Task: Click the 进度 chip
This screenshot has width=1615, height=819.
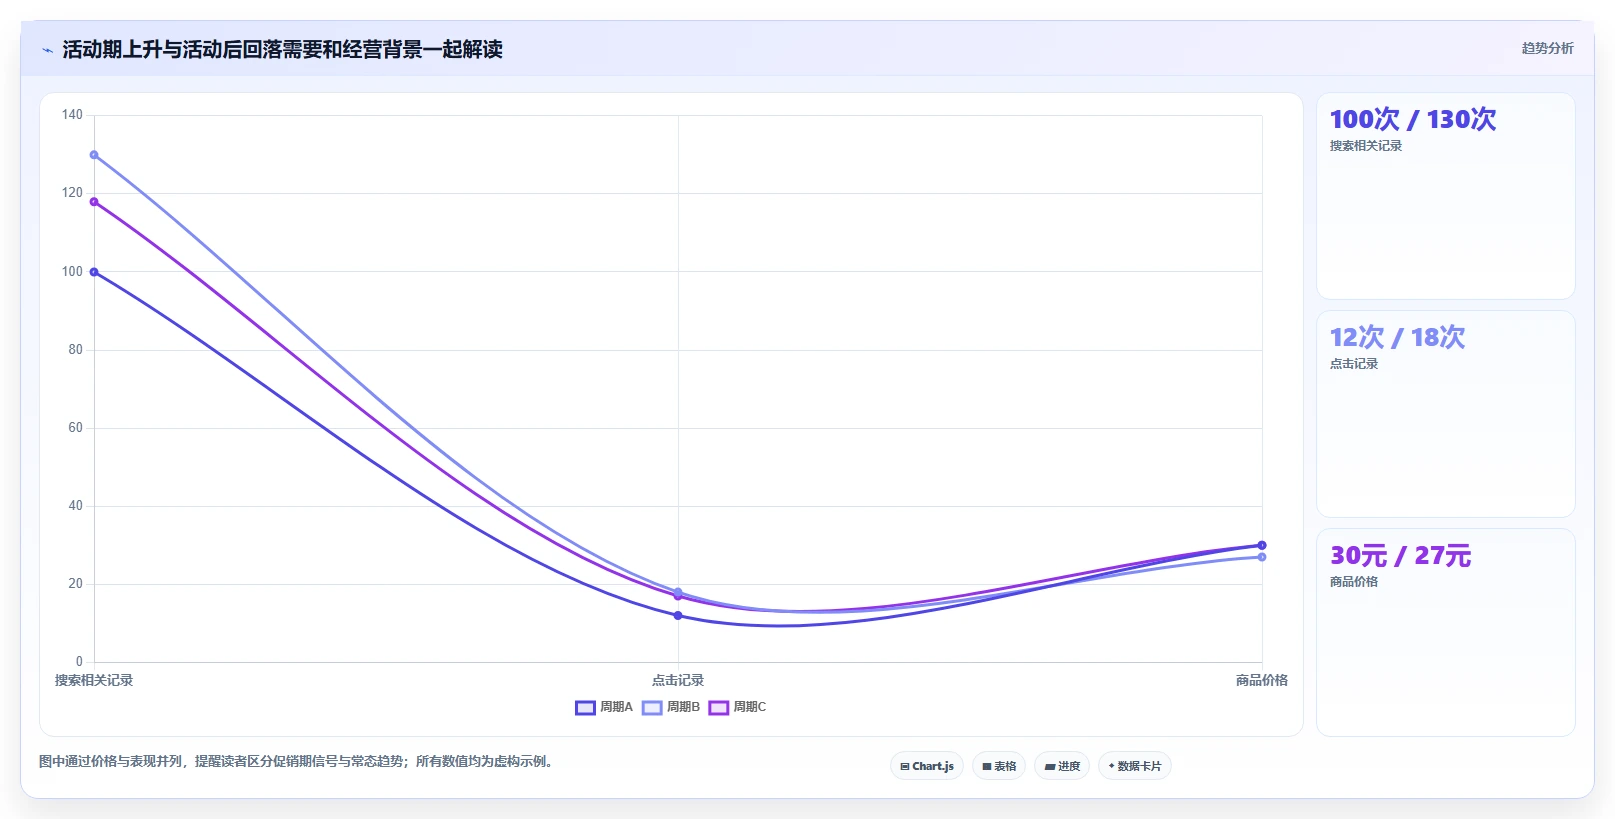Action: point(1062,766)
